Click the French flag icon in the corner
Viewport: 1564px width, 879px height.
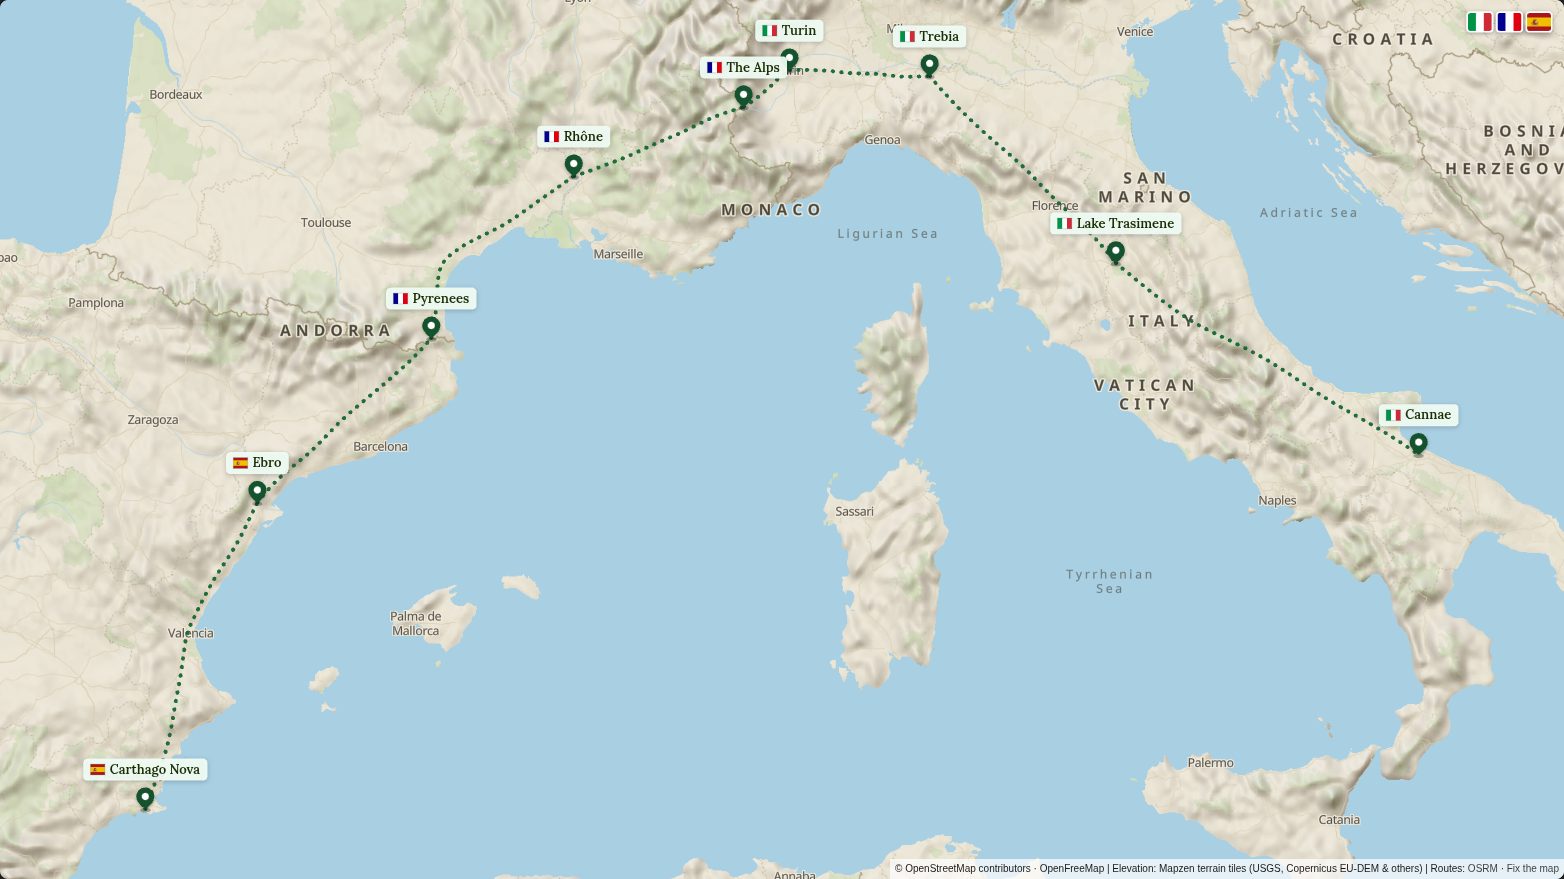(1509, 22)
